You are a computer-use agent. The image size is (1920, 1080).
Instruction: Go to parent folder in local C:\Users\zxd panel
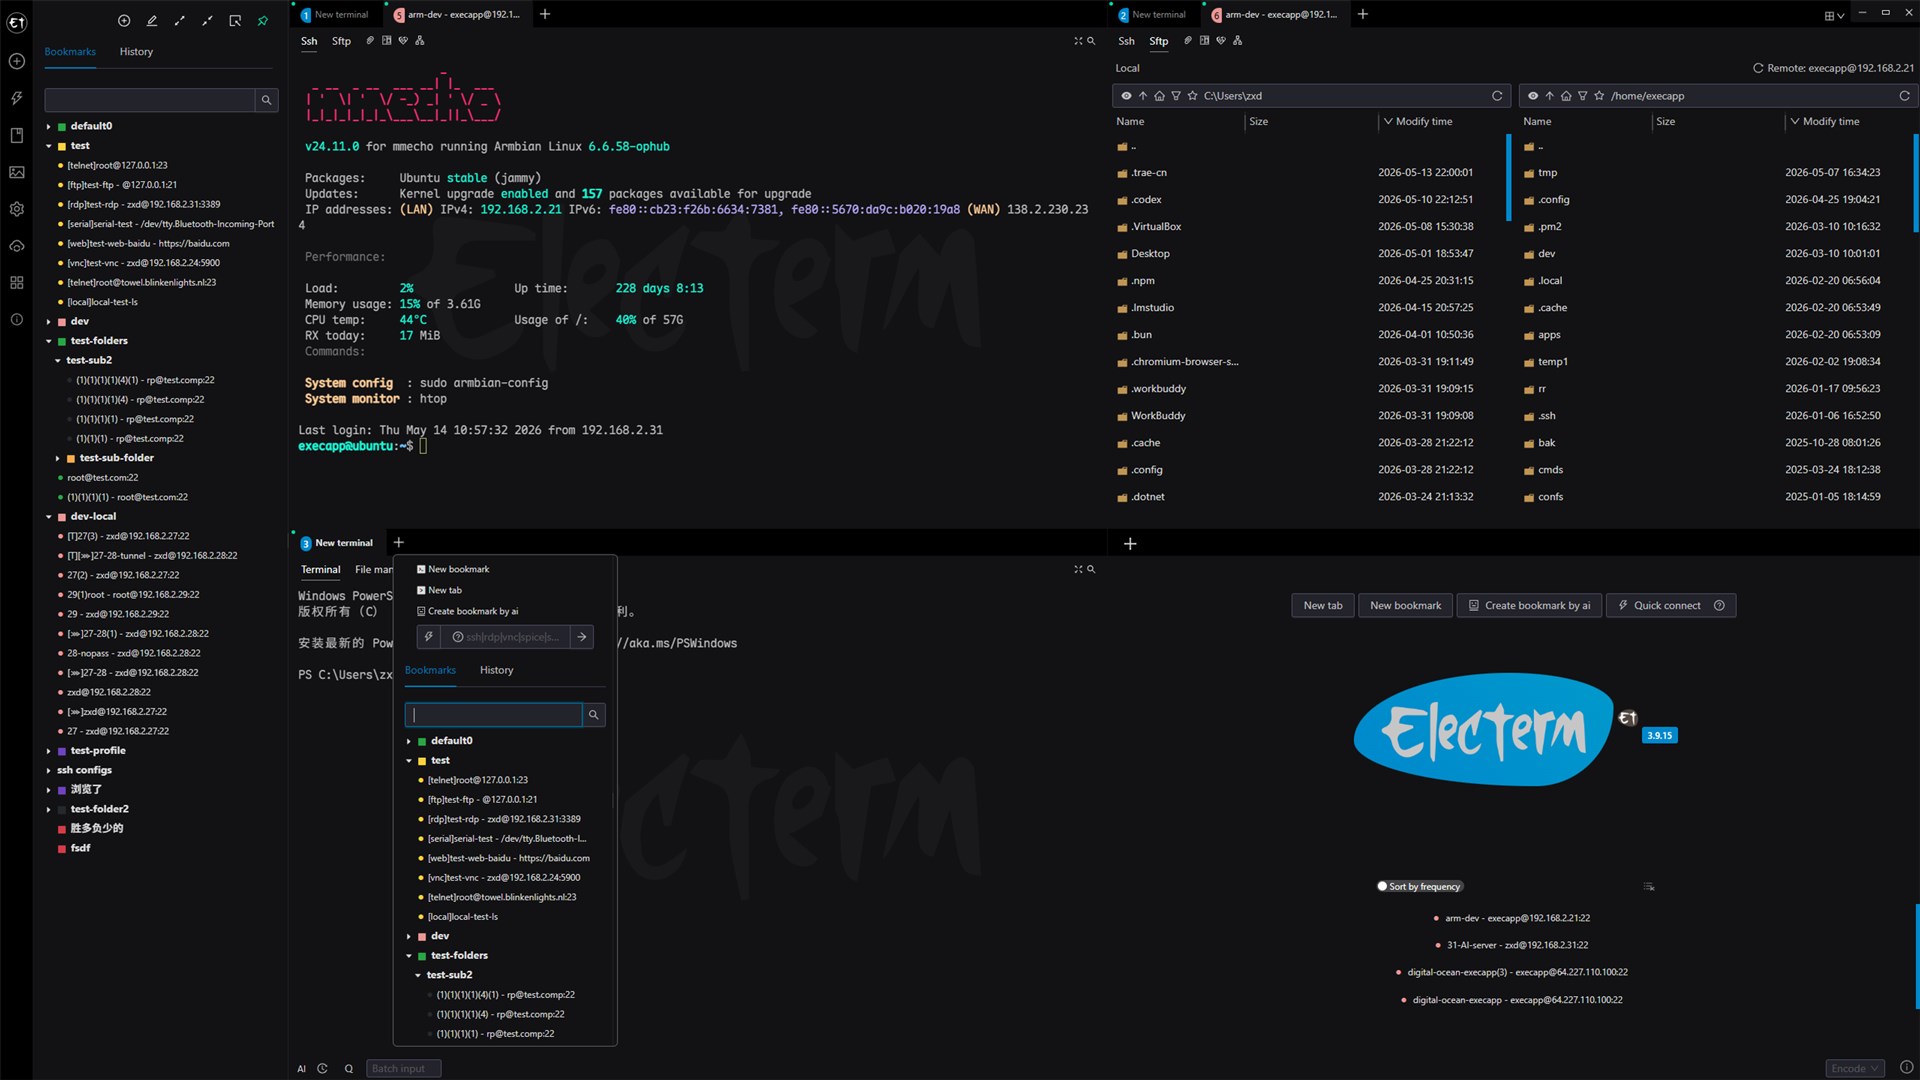pos(1143,96)
